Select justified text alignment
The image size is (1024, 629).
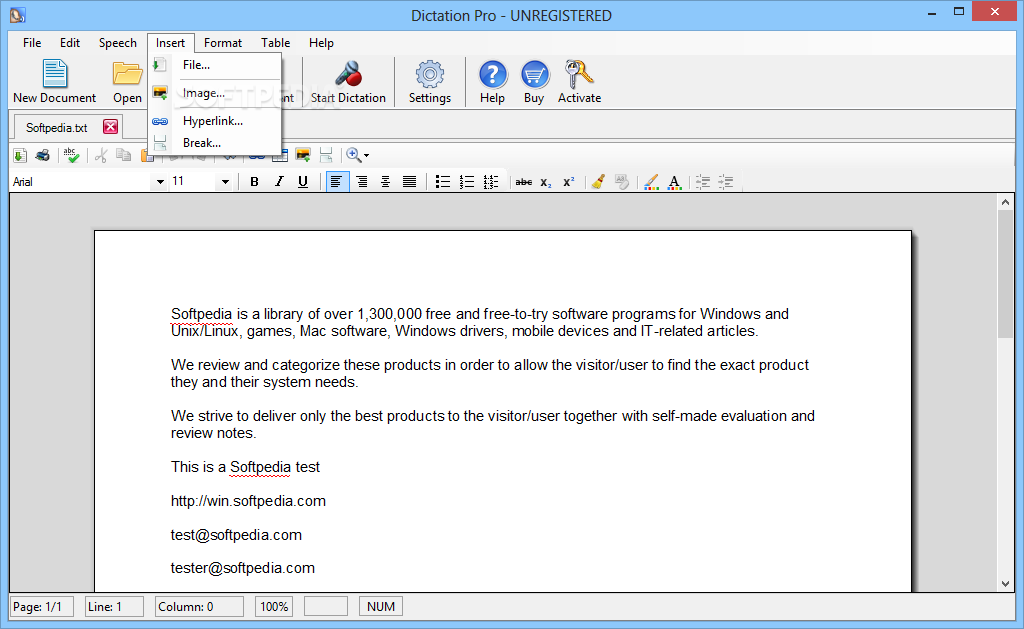[x=409, y=182]
